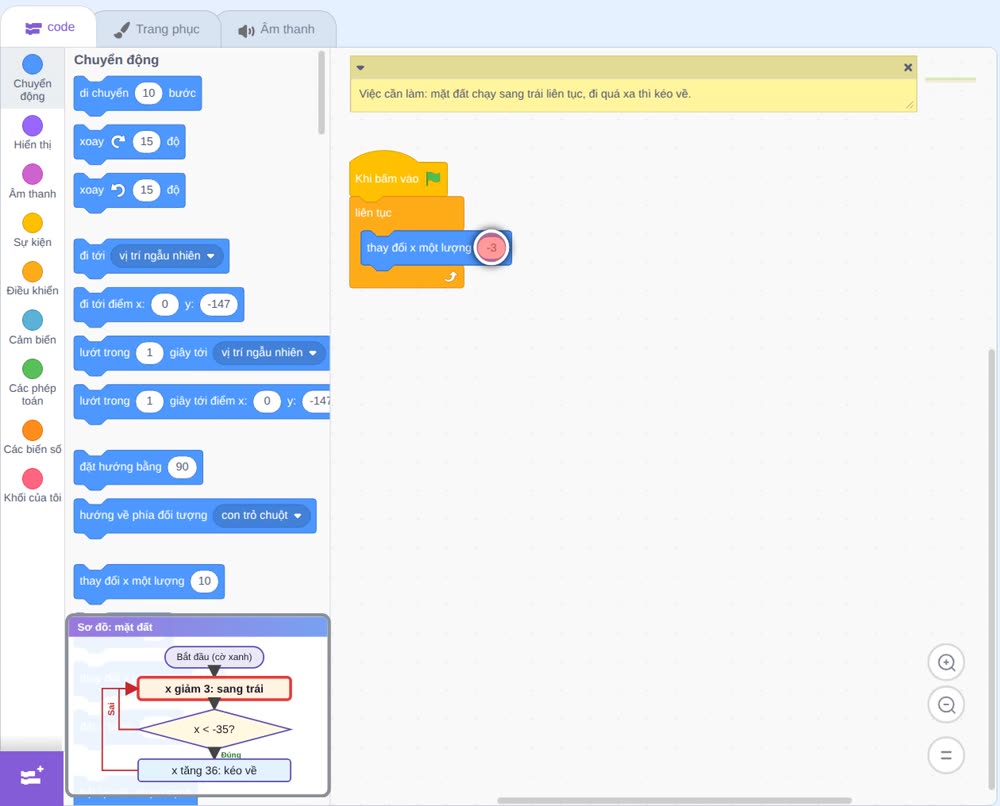Image resolution: width=1000 pixels, height=806 pixels.
Task: Edit direction value 90 in 'đặt hướng bằng'
Action: 182,467
